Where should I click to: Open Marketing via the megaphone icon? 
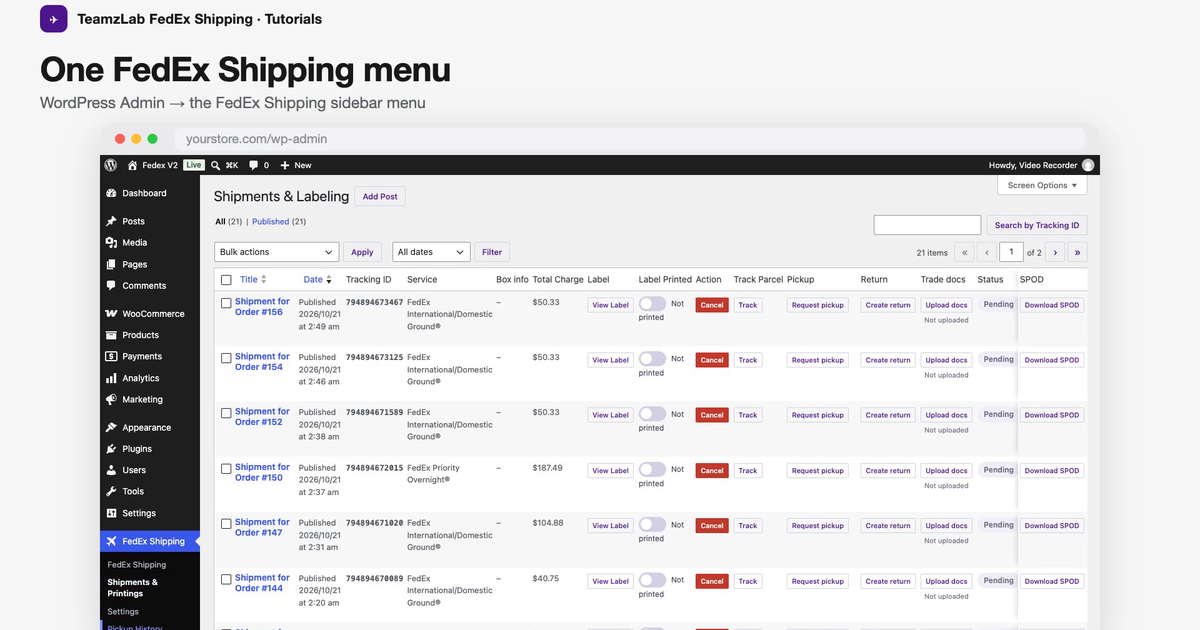pyautogui.click(x=112, y=399)
